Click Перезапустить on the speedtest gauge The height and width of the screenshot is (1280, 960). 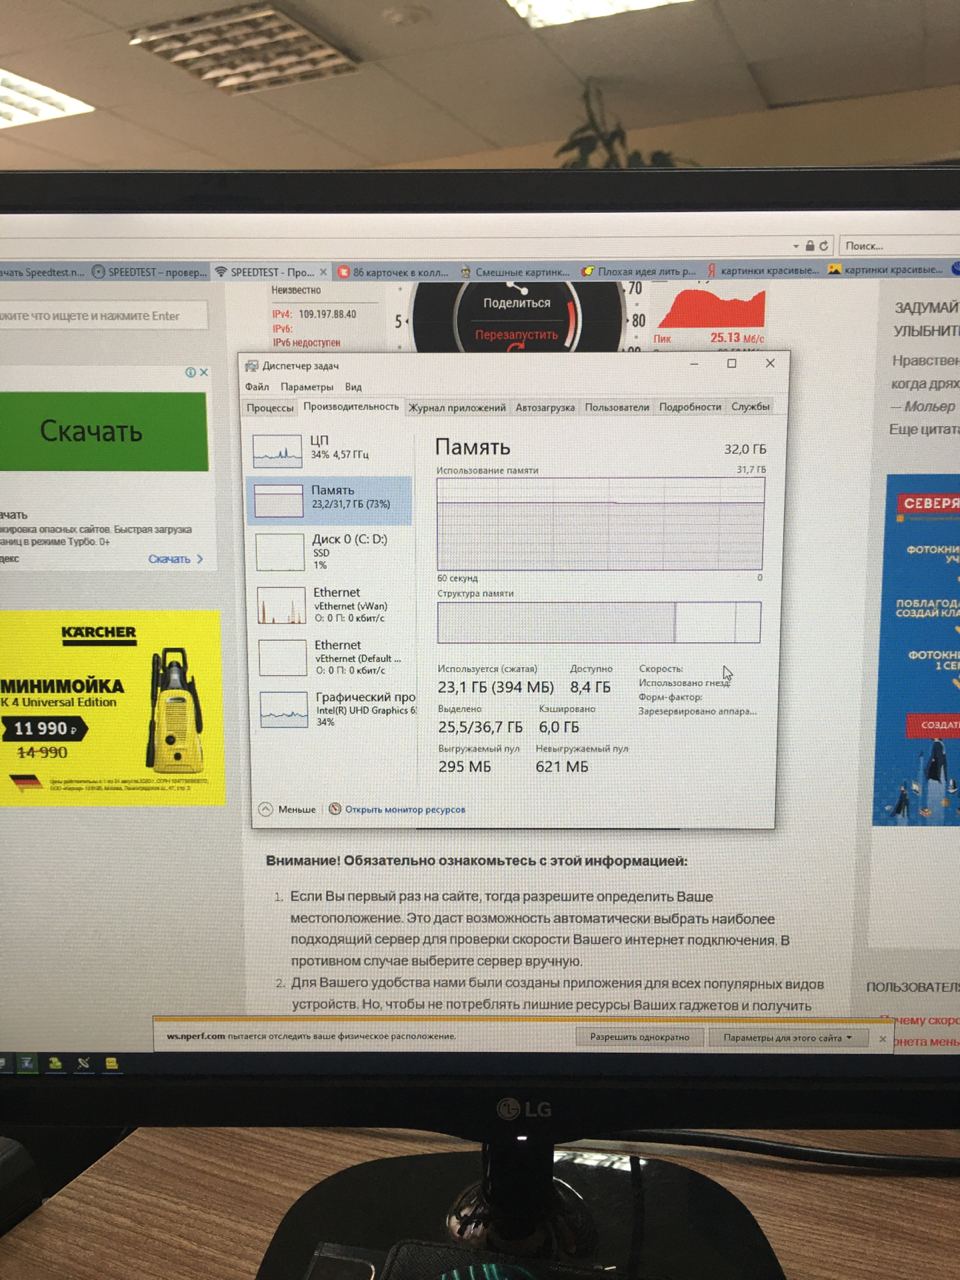coord(516,334)
